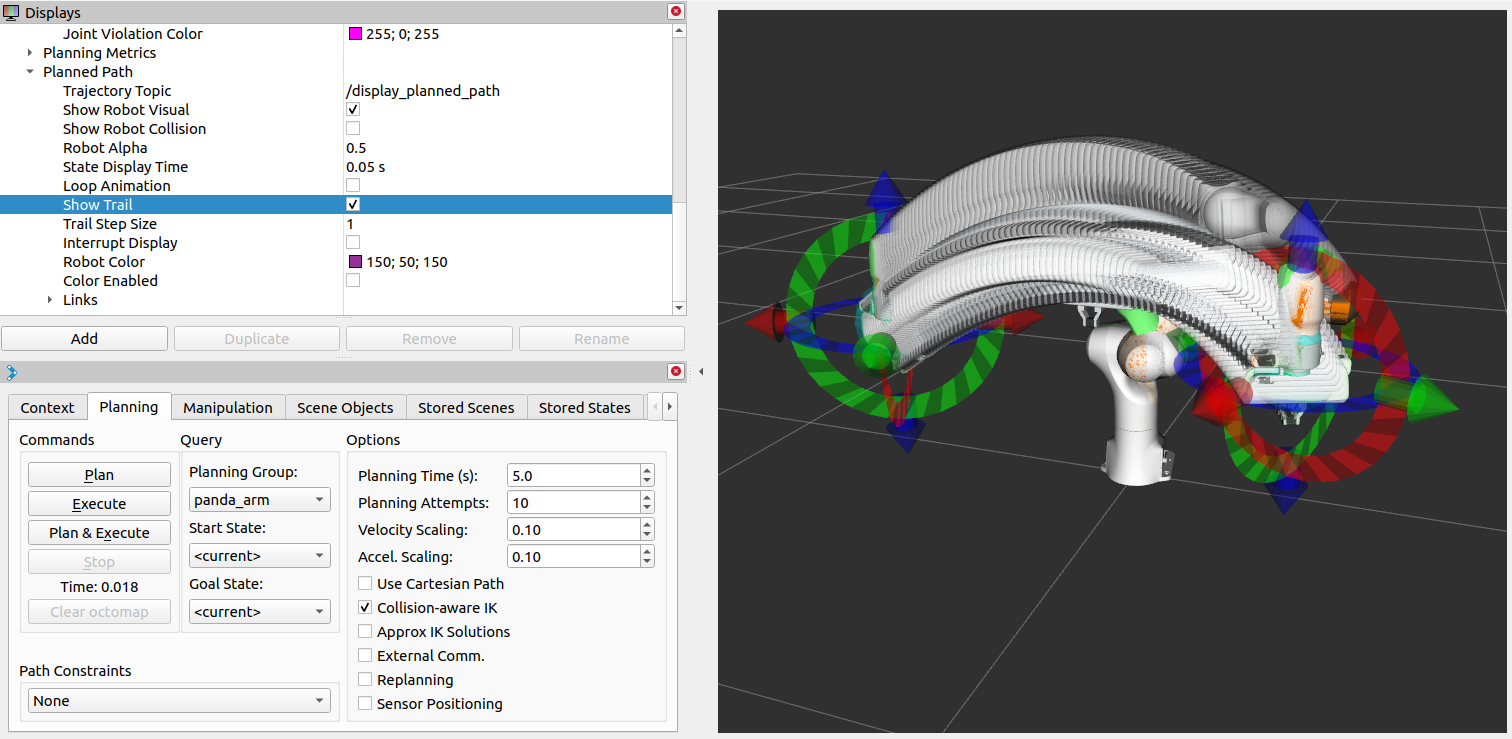Switch to the Scene Objects tab
Screen dimensions: 1512x739
point(345,407)
